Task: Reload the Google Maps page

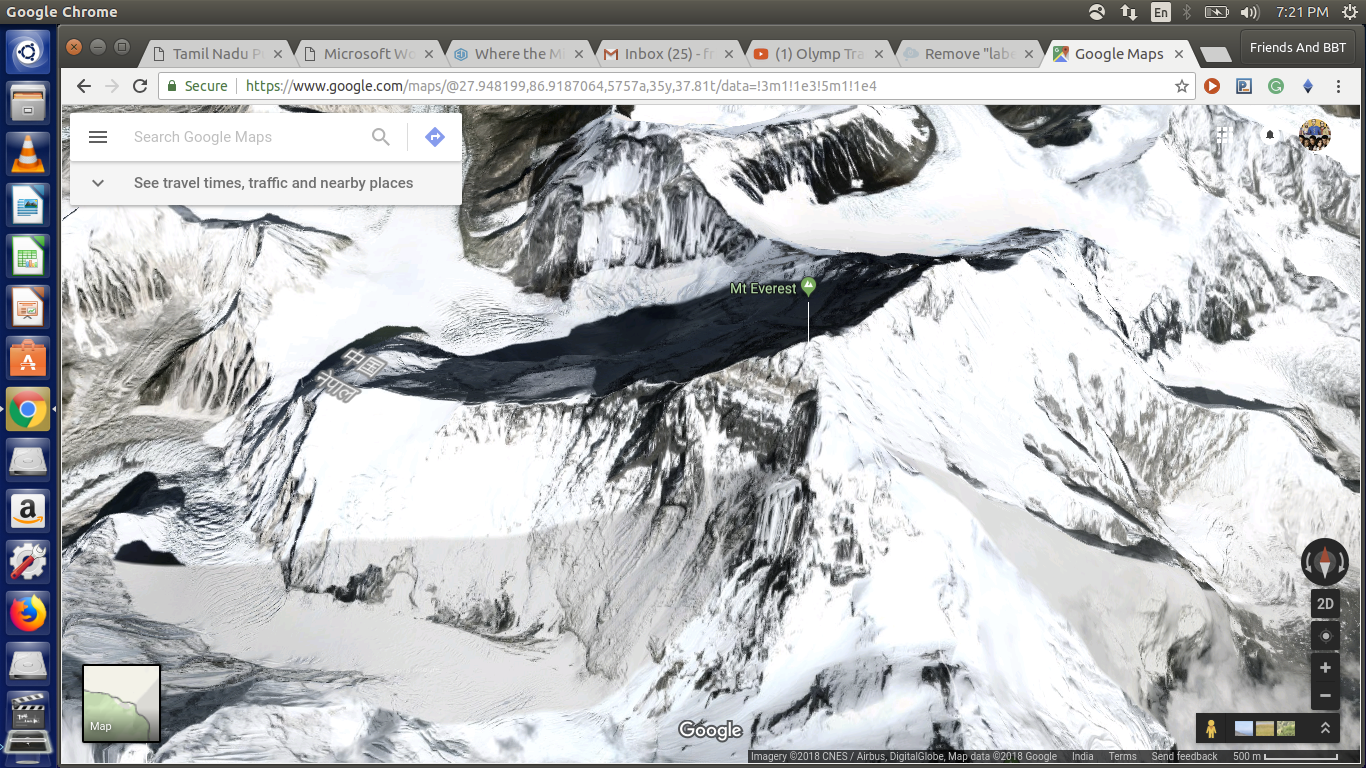Action: pos(140,86)
